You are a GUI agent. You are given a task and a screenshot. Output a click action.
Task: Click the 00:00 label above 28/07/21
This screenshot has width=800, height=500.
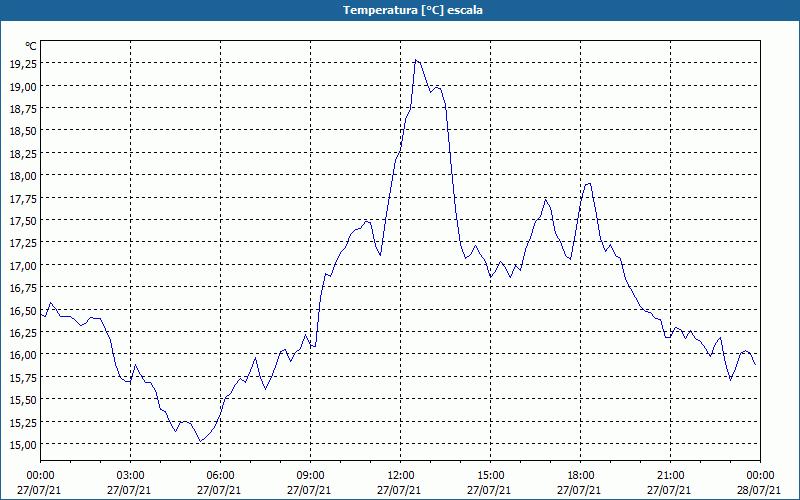[760, 476]
